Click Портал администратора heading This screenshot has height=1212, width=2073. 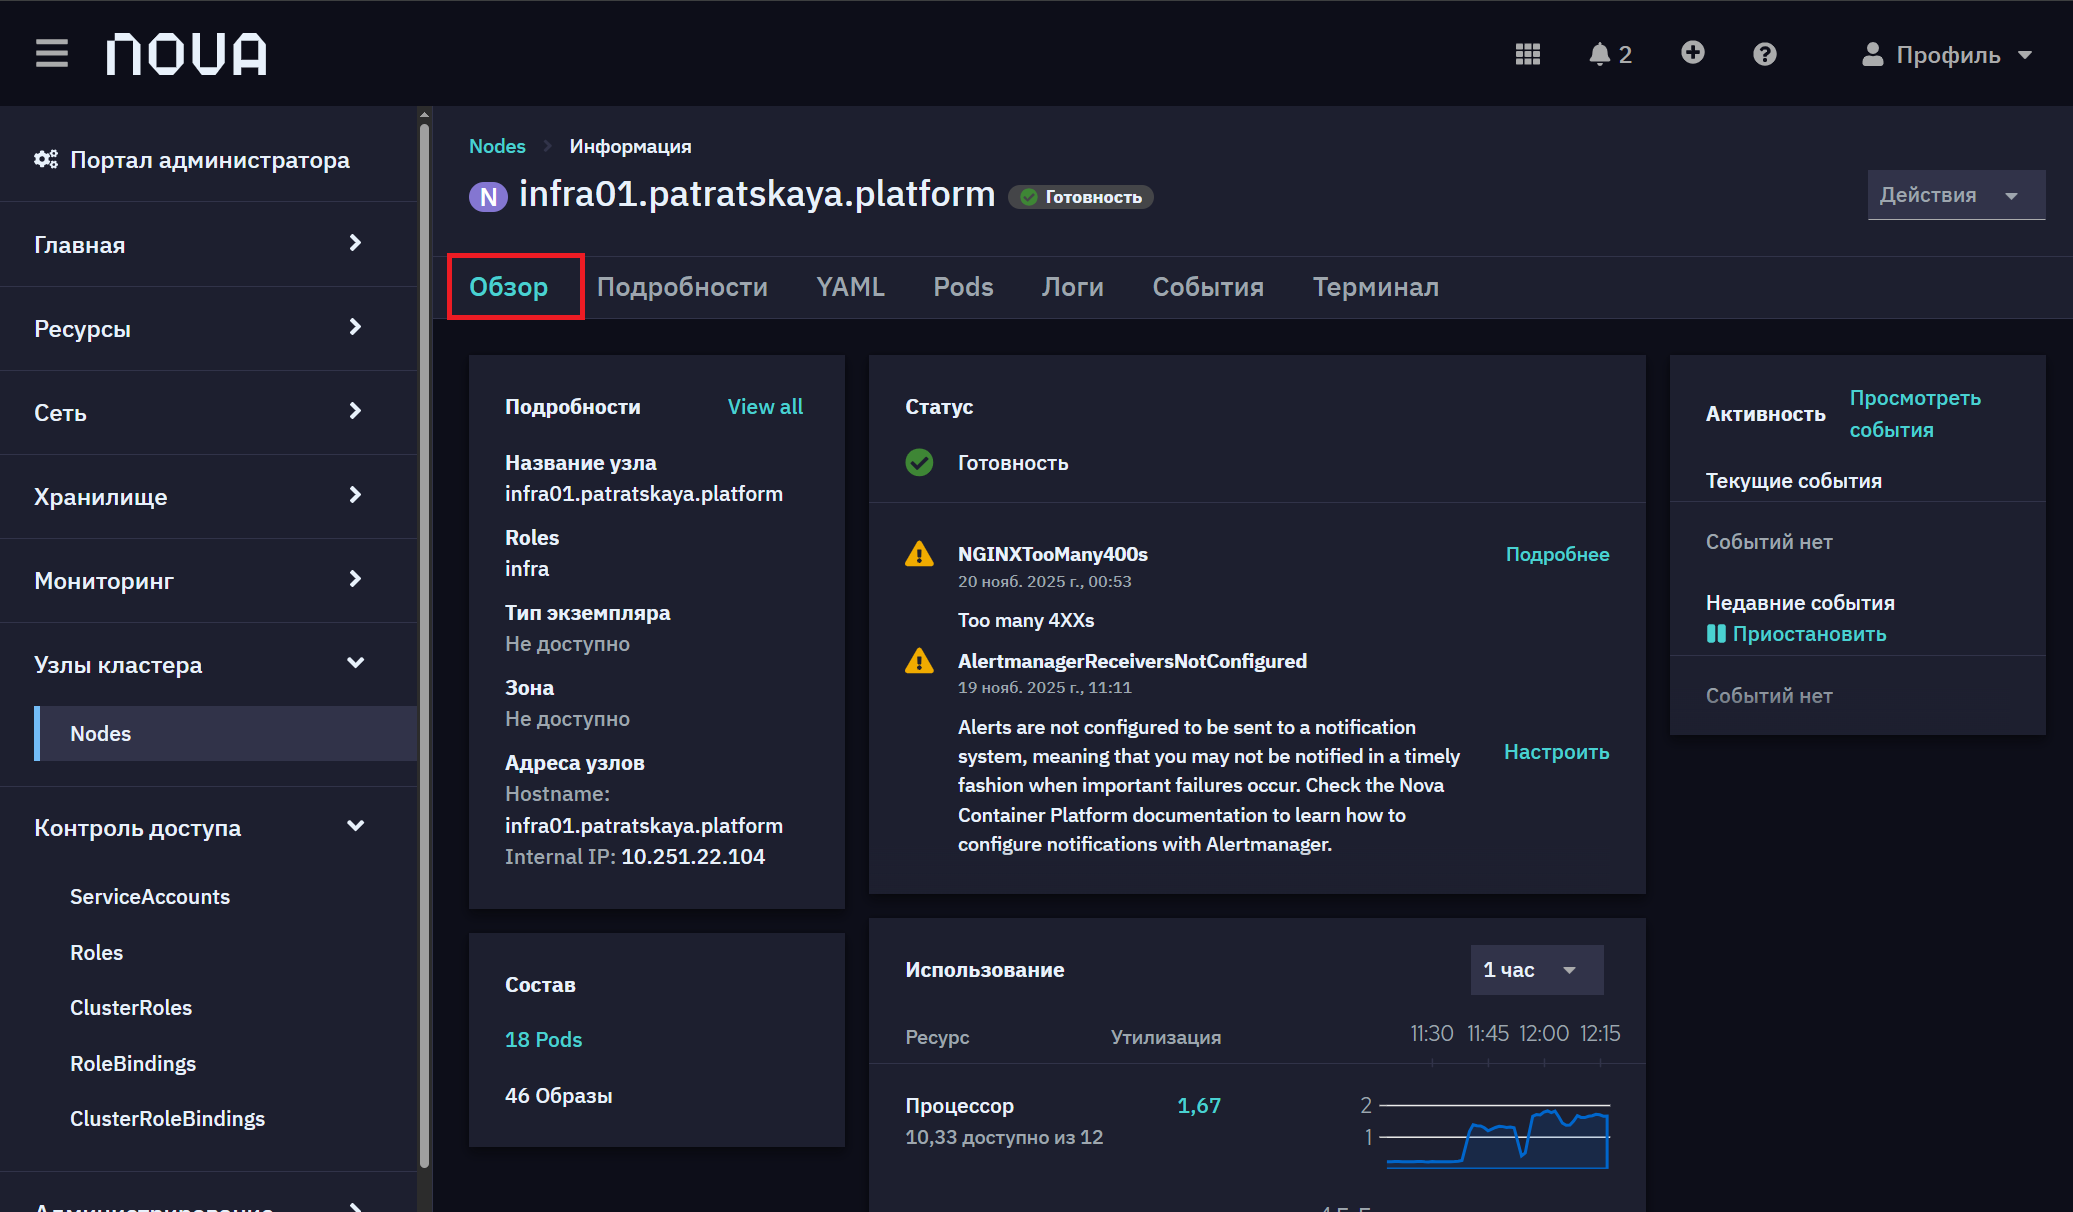pyautogui.click(x=210, y=160)
